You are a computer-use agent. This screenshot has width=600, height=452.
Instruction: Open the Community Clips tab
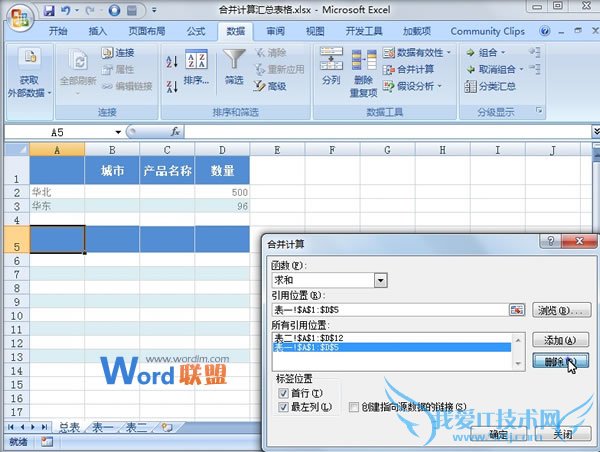[x=488, y=31]
